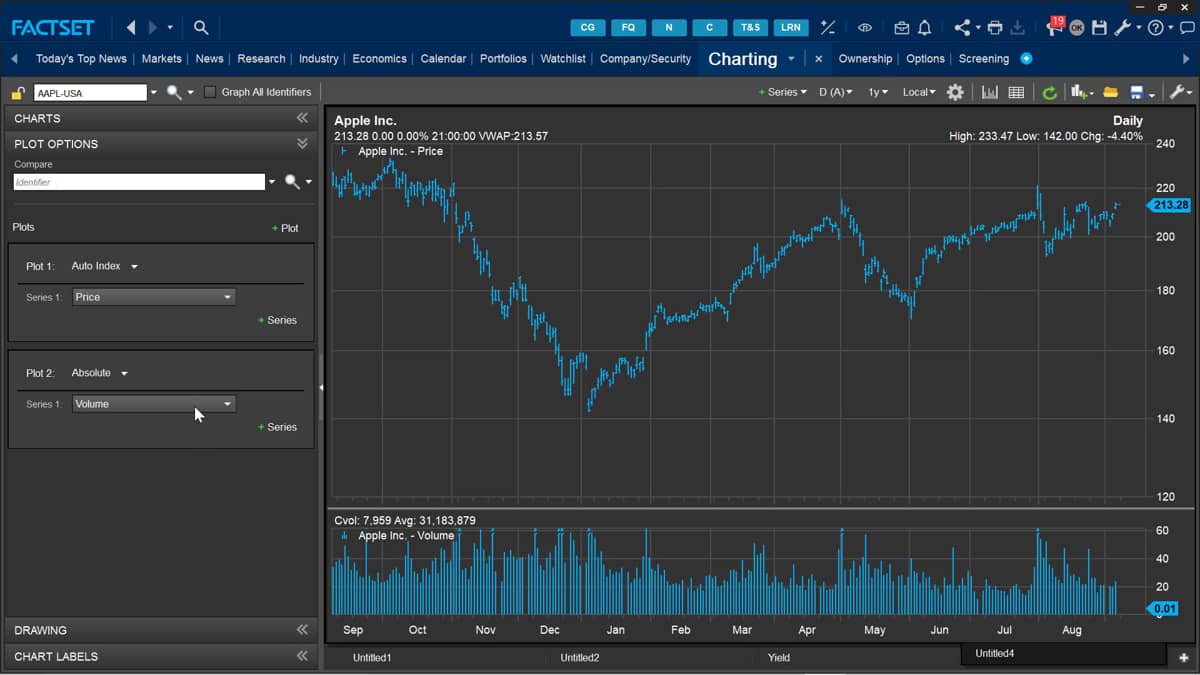The height and width of the screenshot is (675, 1200).
Task: Open the Plot 2 Volume series combo box
Action: [x=154, y=404]
